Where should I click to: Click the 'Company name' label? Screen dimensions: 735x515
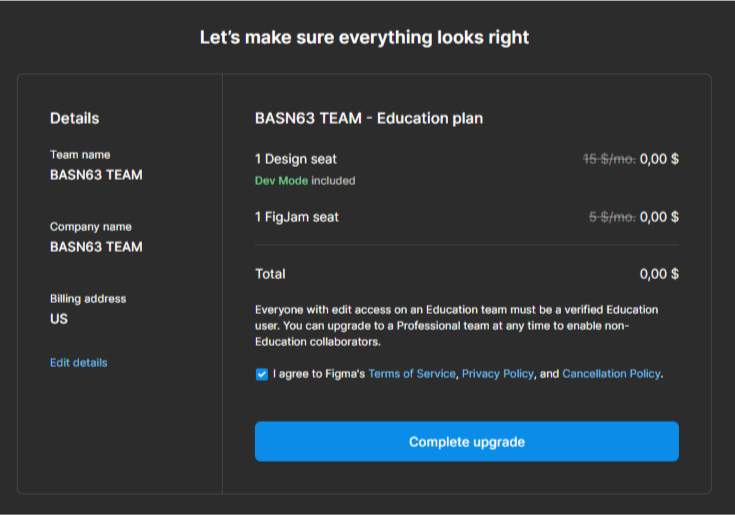click(91, 227)
